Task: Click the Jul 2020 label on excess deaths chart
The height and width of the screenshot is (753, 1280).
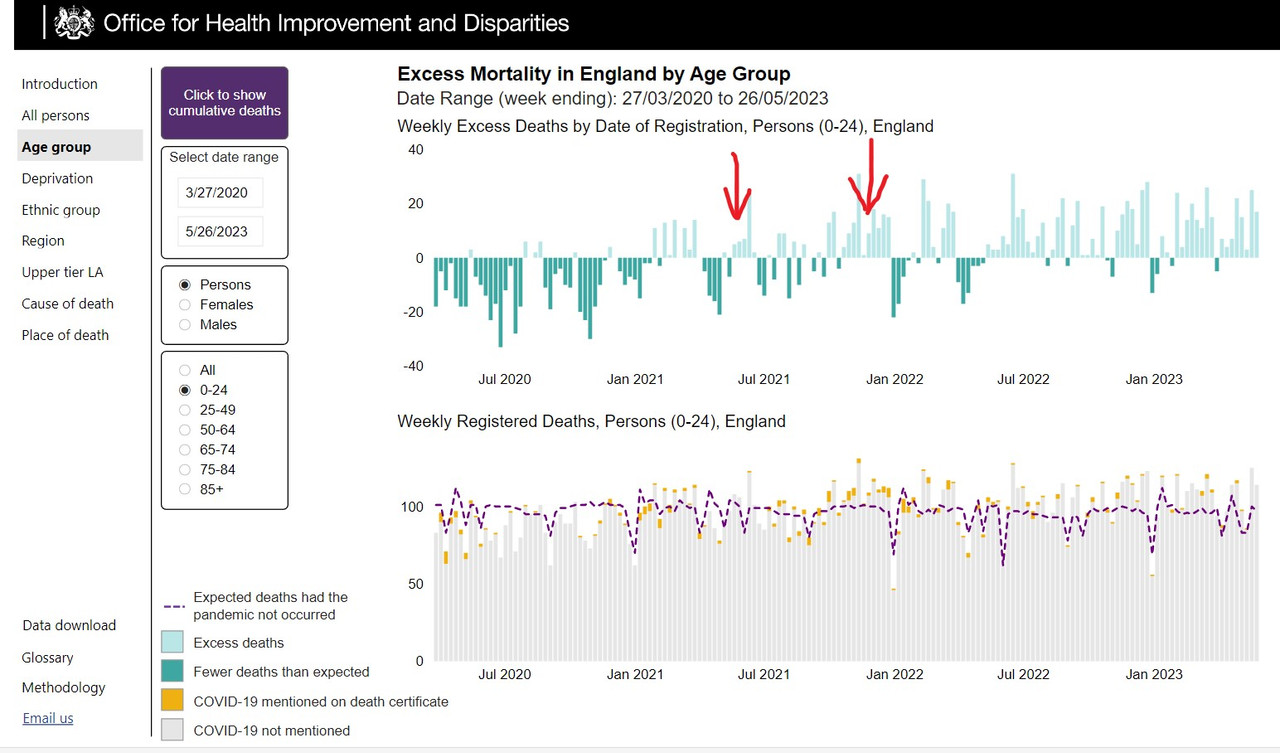Action: click(x=504, y=379)
